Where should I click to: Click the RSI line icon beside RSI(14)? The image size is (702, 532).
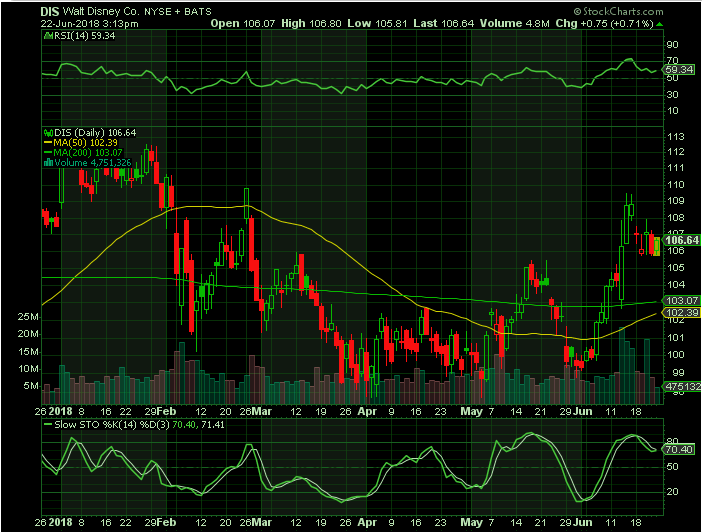[48, 36]
